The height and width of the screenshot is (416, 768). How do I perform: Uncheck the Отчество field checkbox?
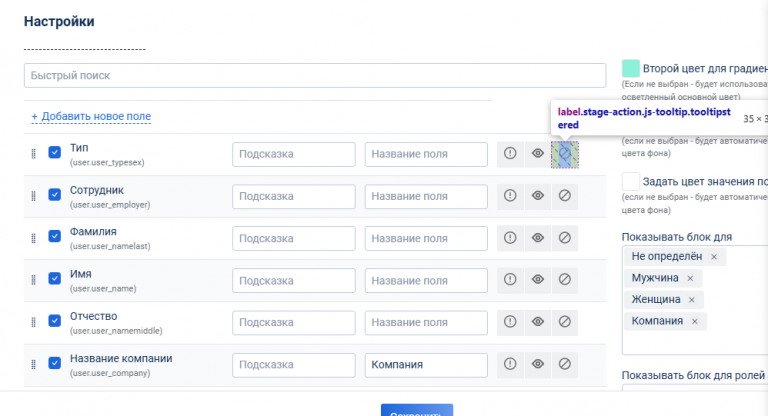coord(54,320)
